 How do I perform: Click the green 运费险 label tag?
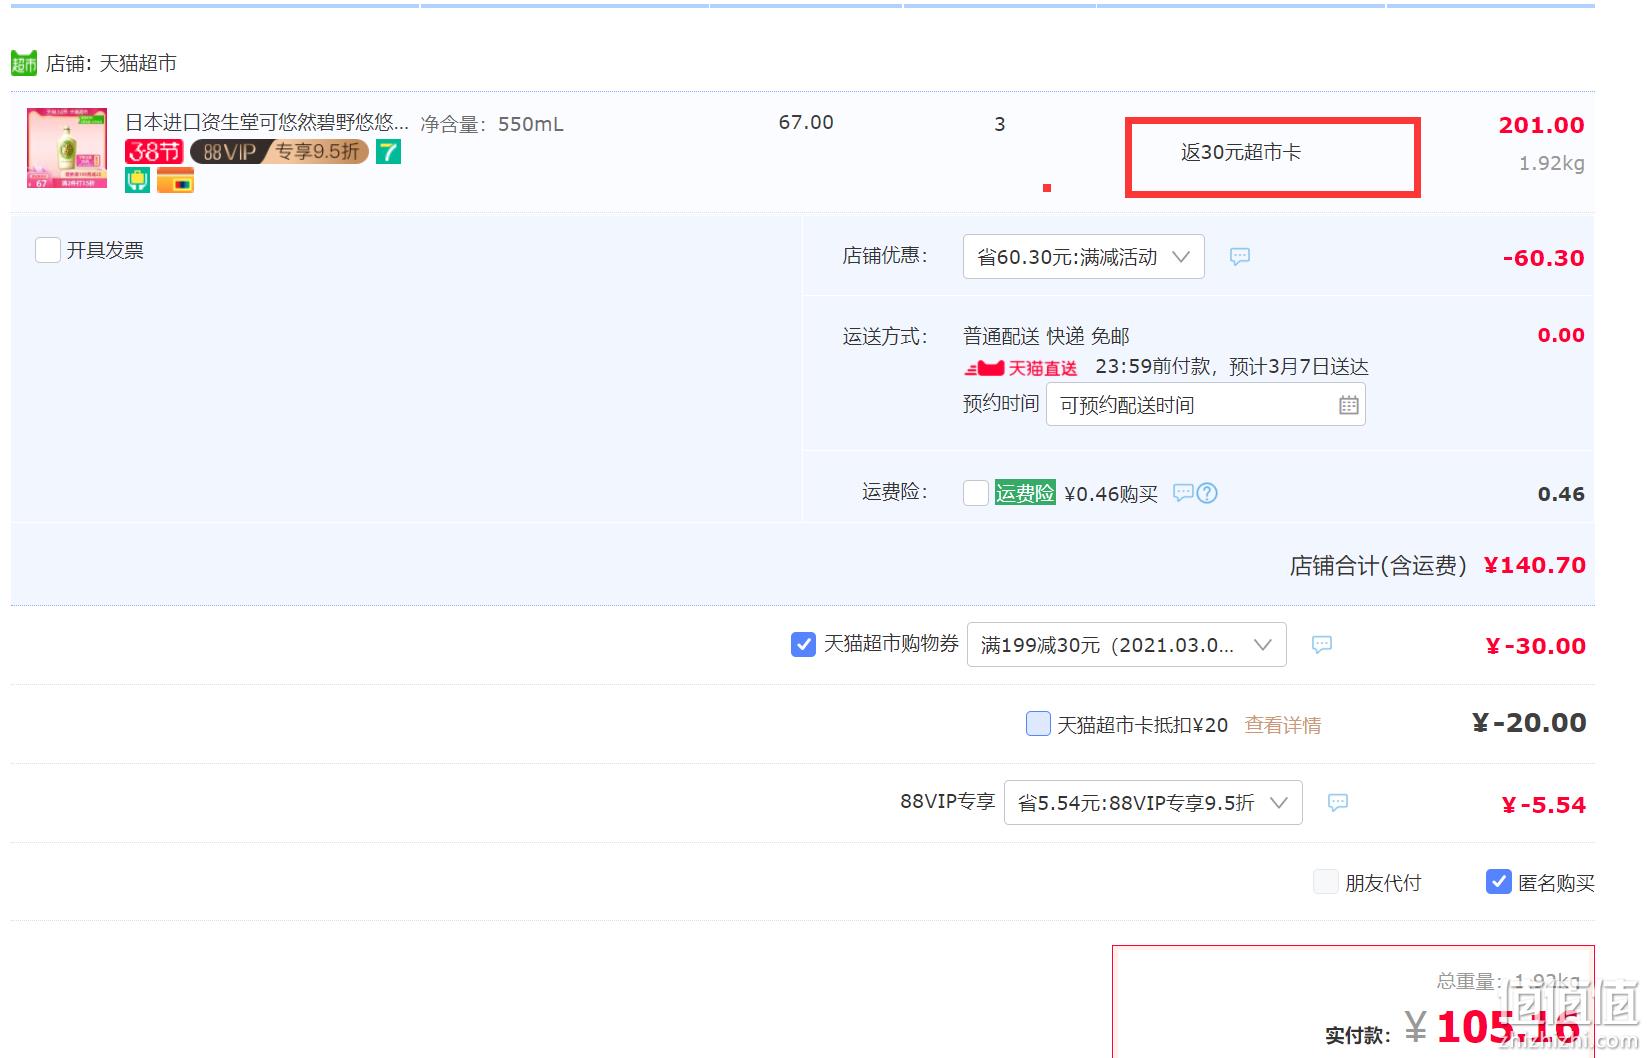point(1025,493)
